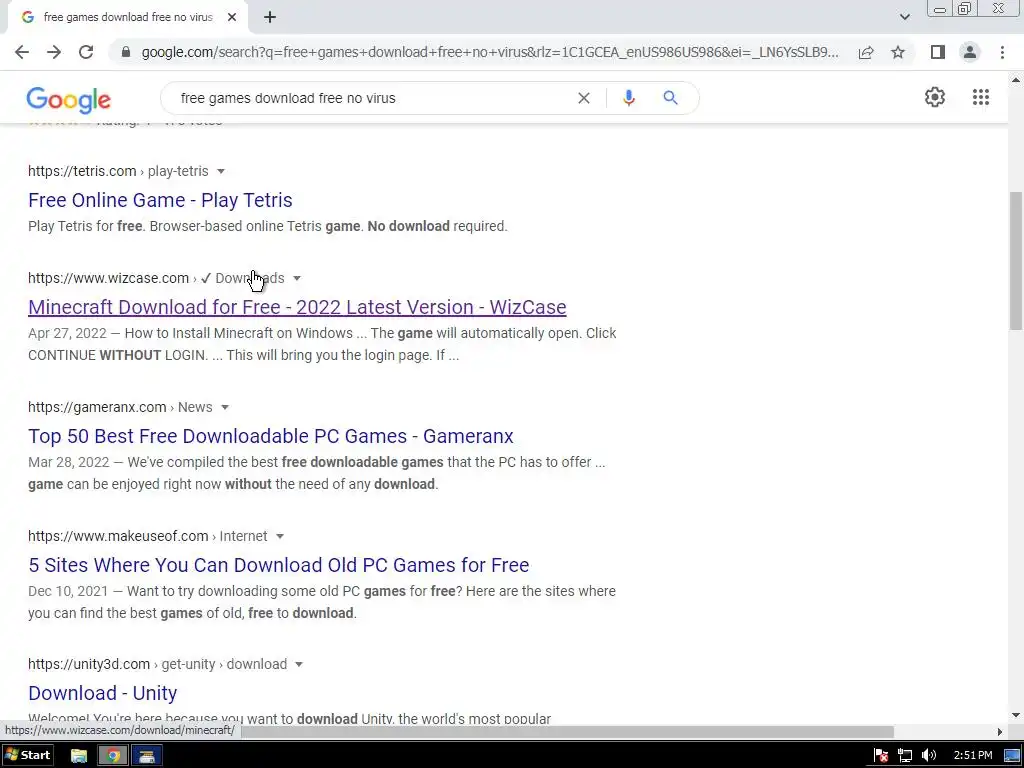1024x768 pixels.
Task: Open Google quick settings gear
Action: point(935,97)
